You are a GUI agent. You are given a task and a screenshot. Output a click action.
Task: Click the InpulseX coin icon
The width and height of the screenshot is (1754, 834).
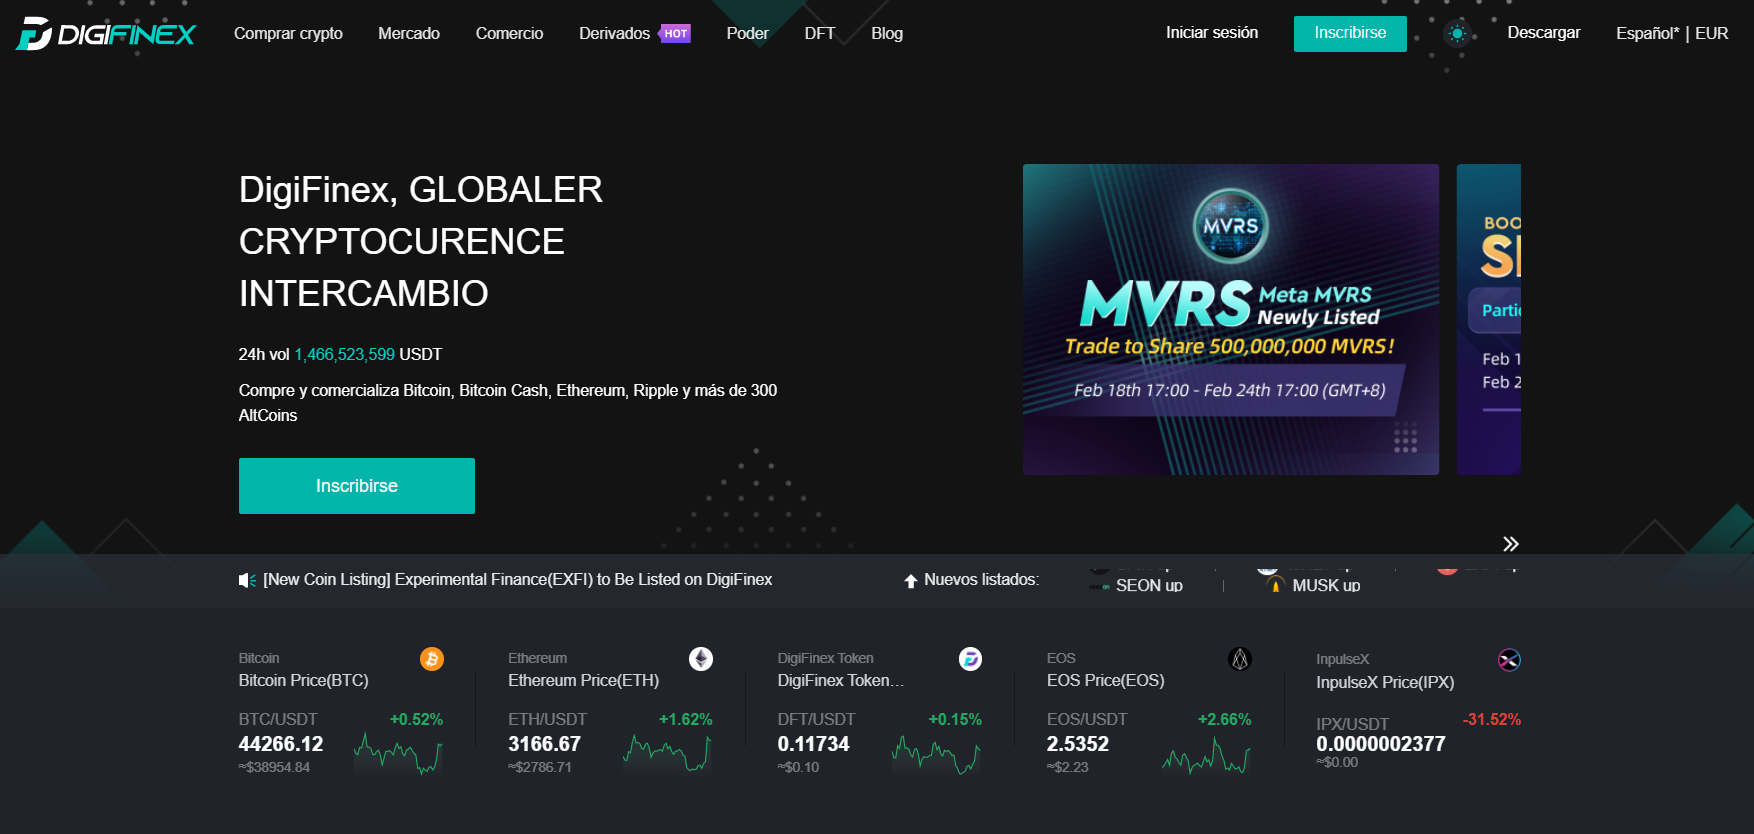(x=1509, y=660)
